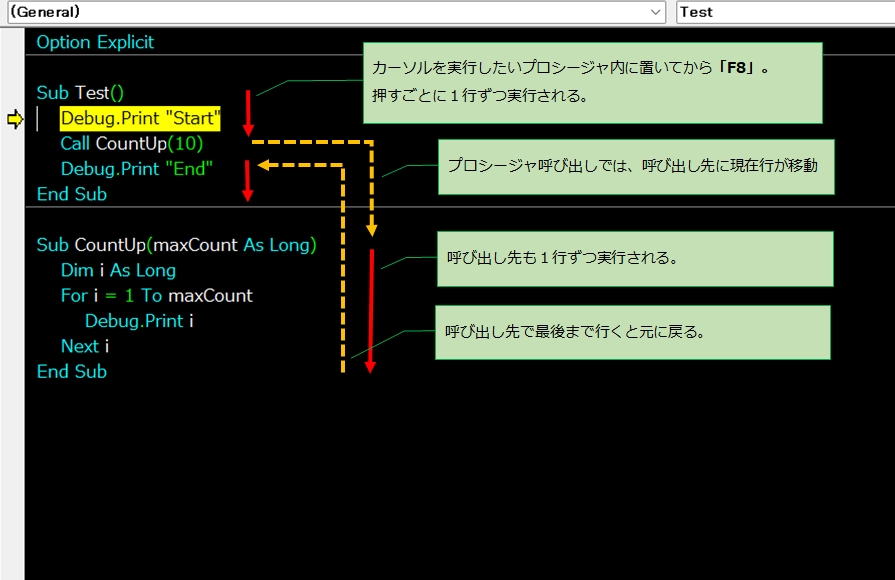Click "End Sub" of the Test procedure
Viewport: 895px width, 580px height.
point(72,194)
